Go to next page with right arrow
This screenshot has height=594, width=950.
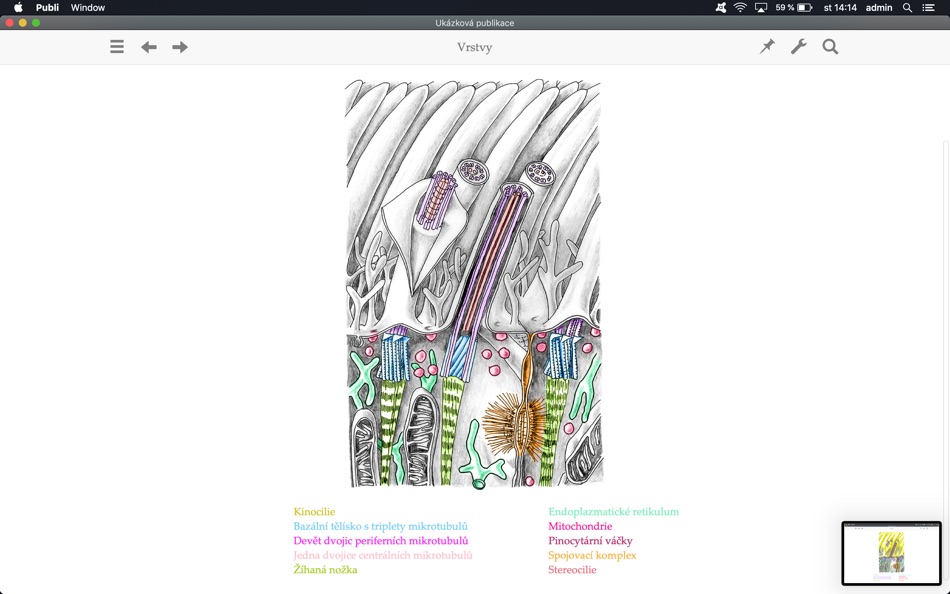pos(180,47)
